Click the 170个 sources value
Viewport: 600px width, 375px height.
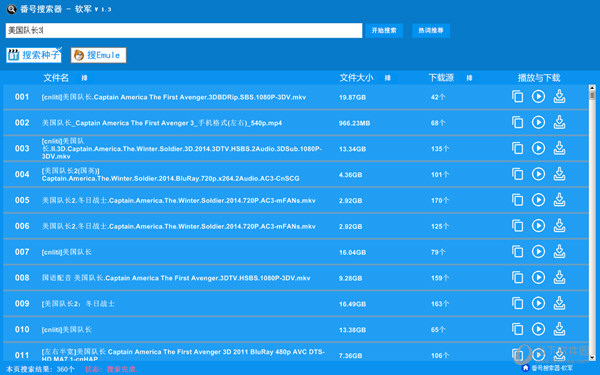click(x=440, y=201)
